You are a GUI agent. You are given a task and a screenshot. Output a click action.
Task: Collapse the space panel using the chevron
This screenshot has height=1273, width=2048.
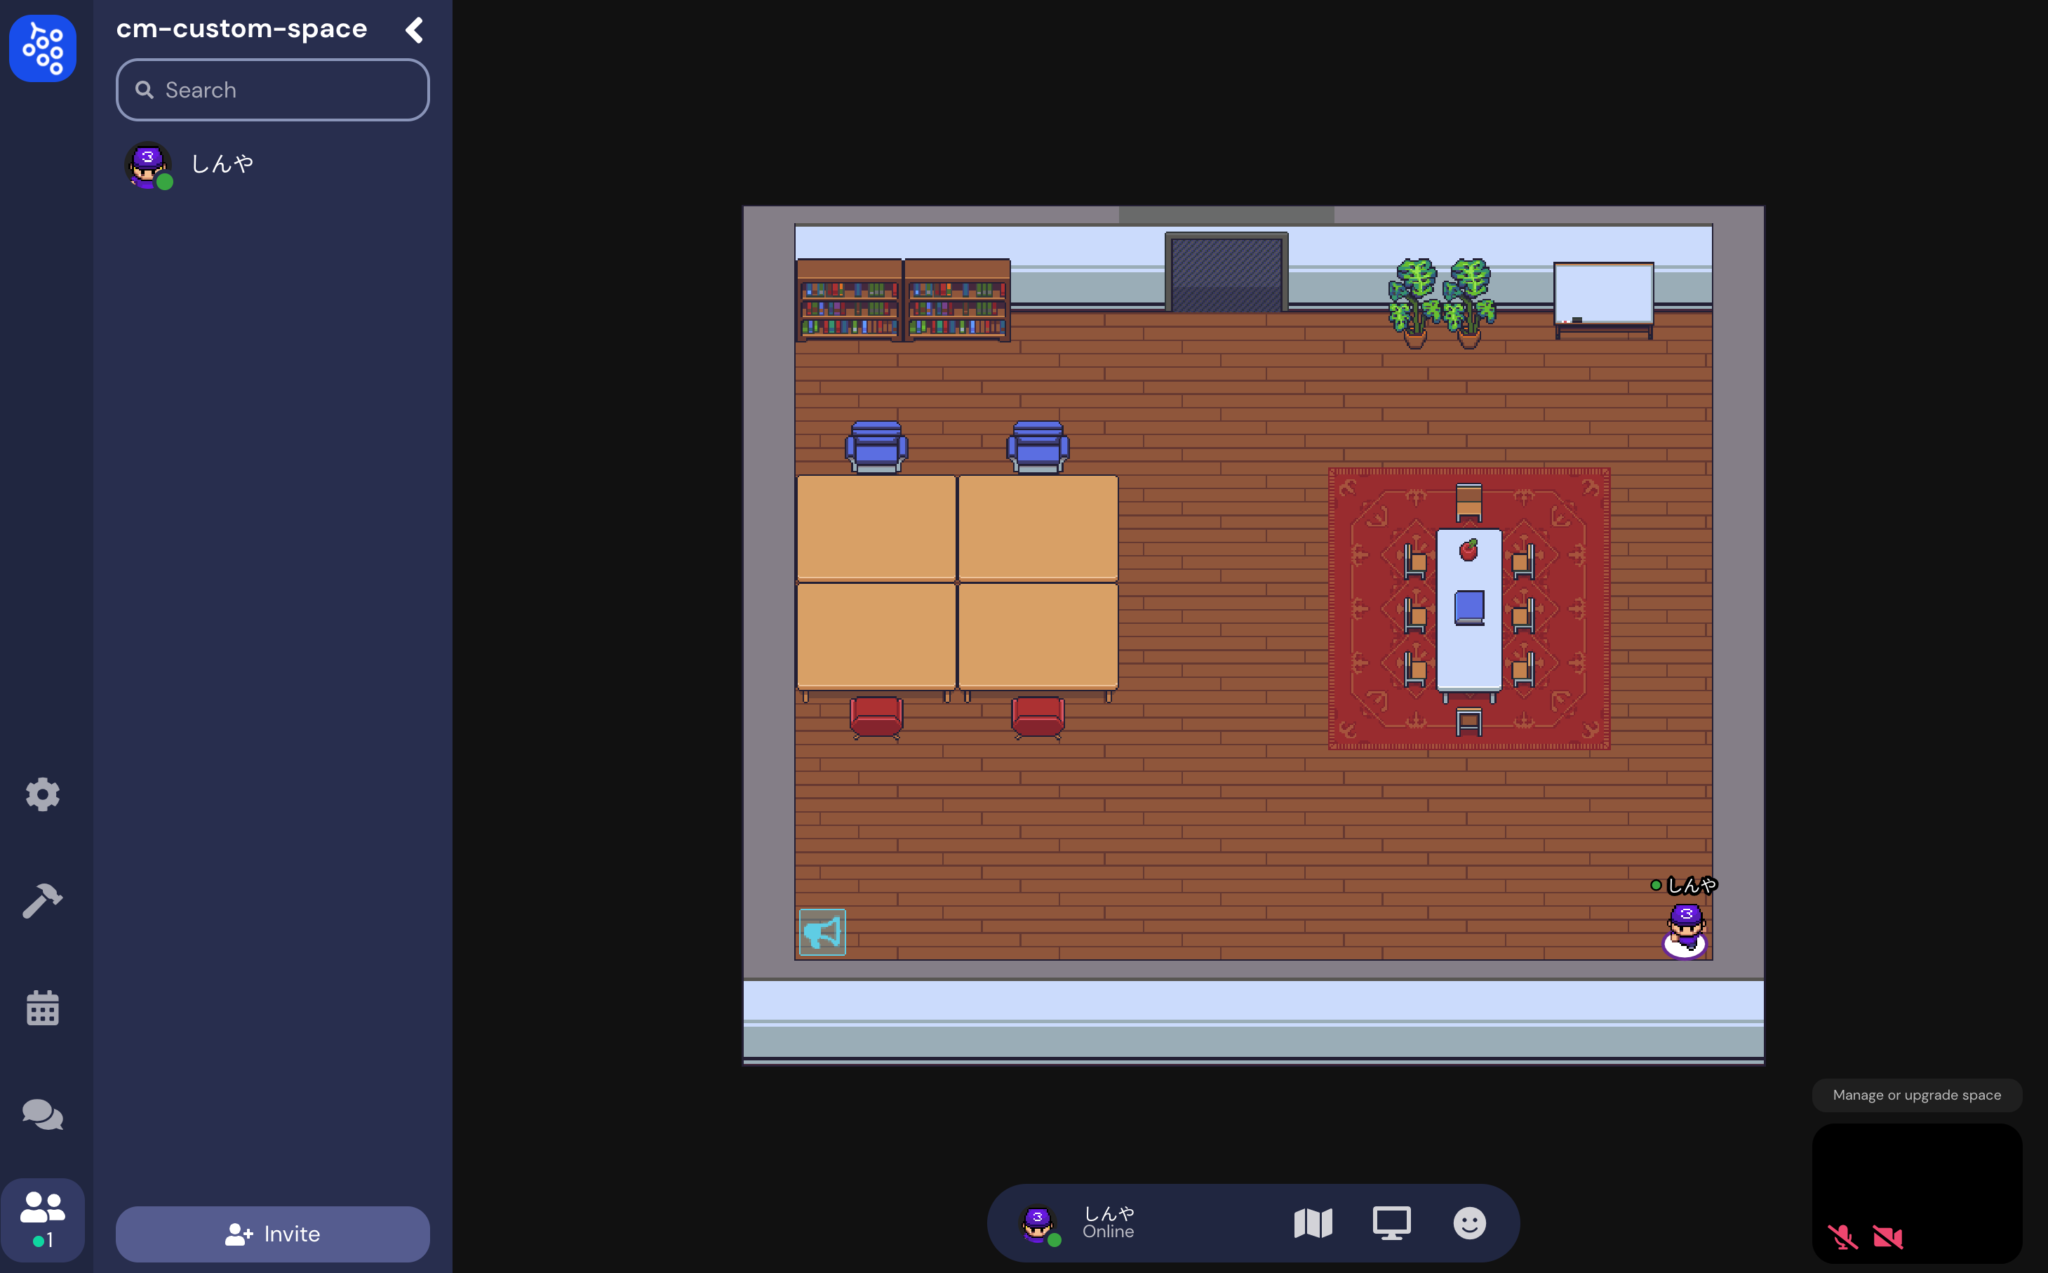click(x=415, y=29)
